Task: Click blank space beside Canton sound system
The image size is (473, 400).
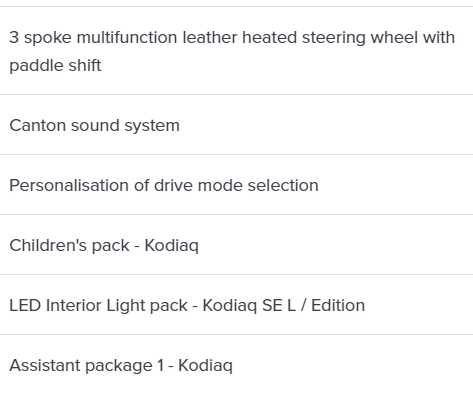Action: [326, 125]
